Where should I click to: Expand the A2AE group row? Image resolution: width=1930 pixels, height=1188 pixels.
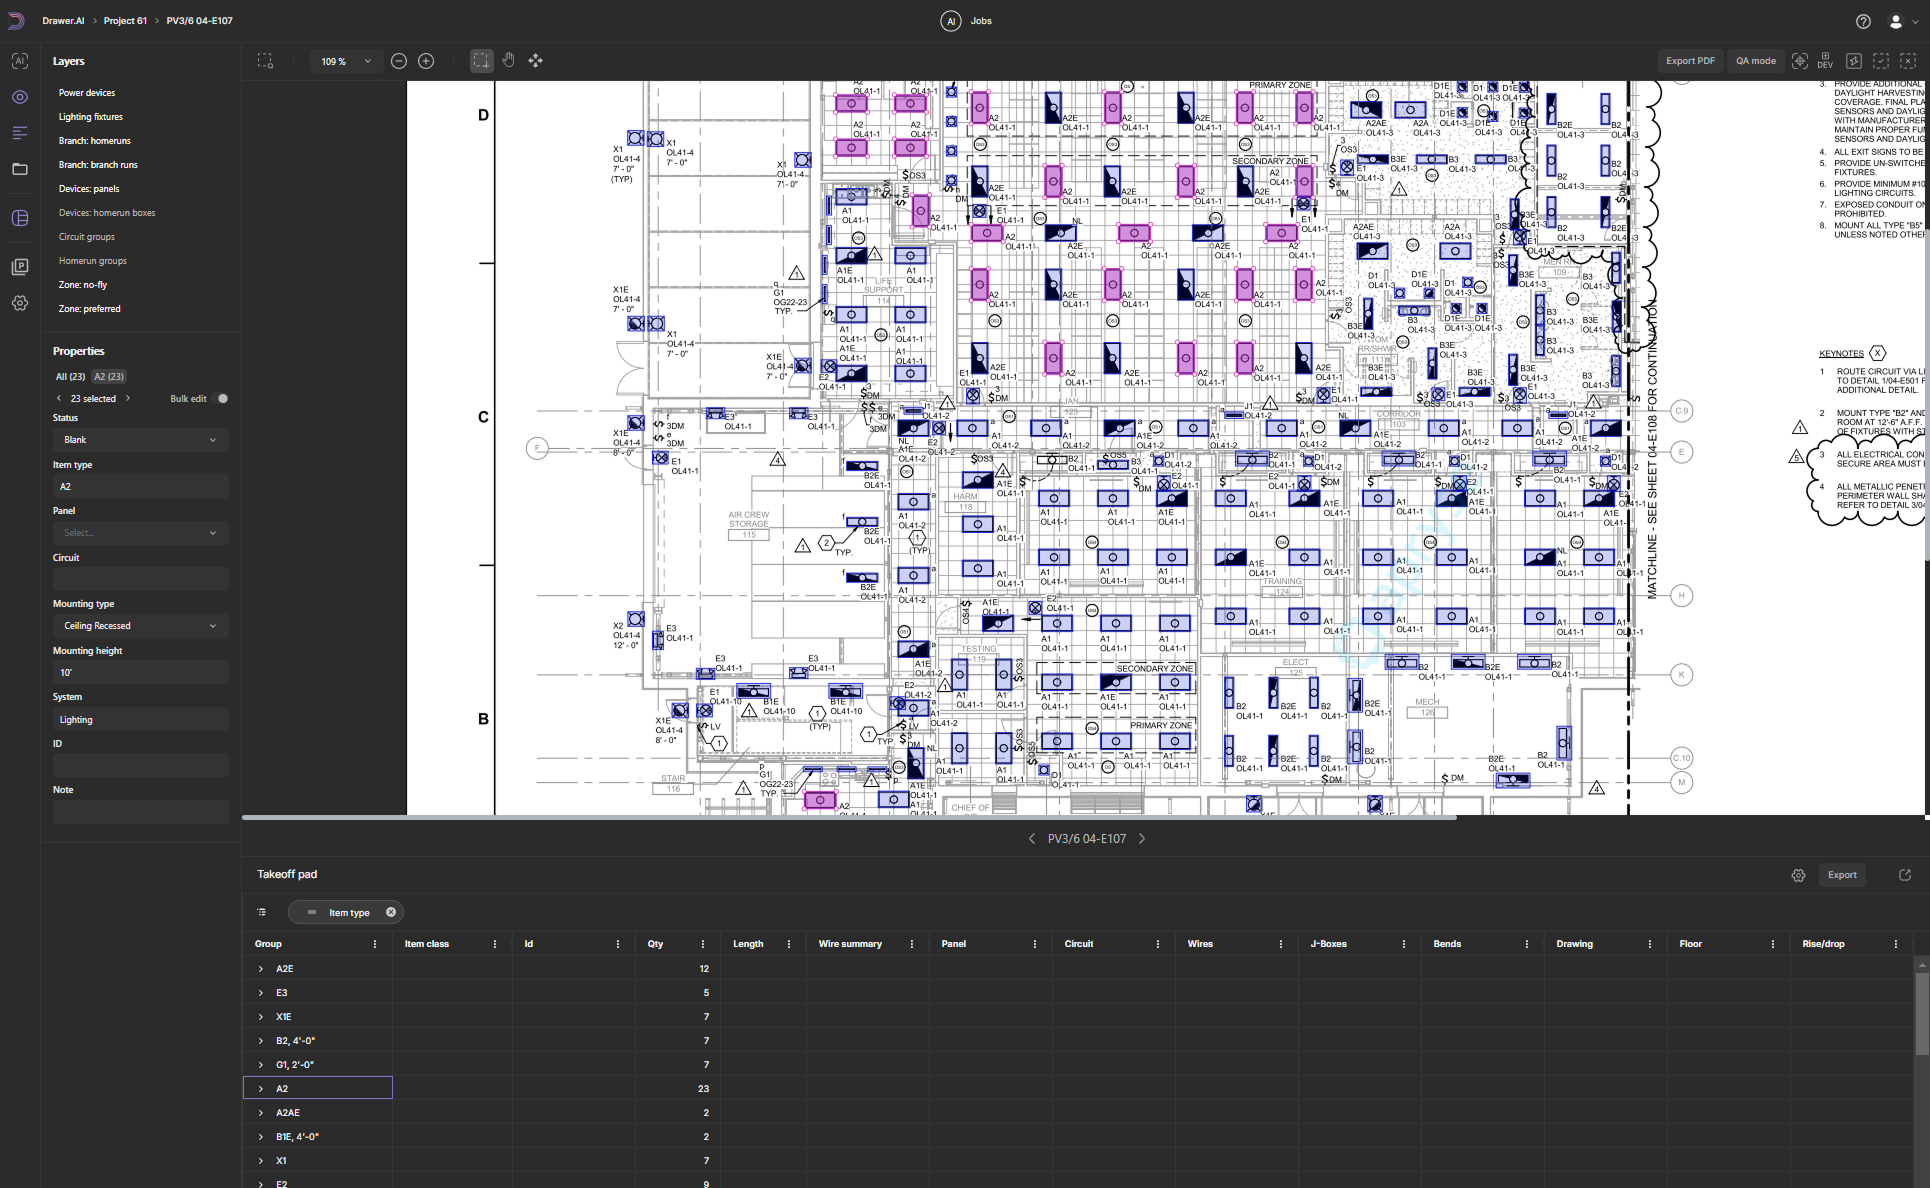pyautogui.click(x=261, y=1113)
